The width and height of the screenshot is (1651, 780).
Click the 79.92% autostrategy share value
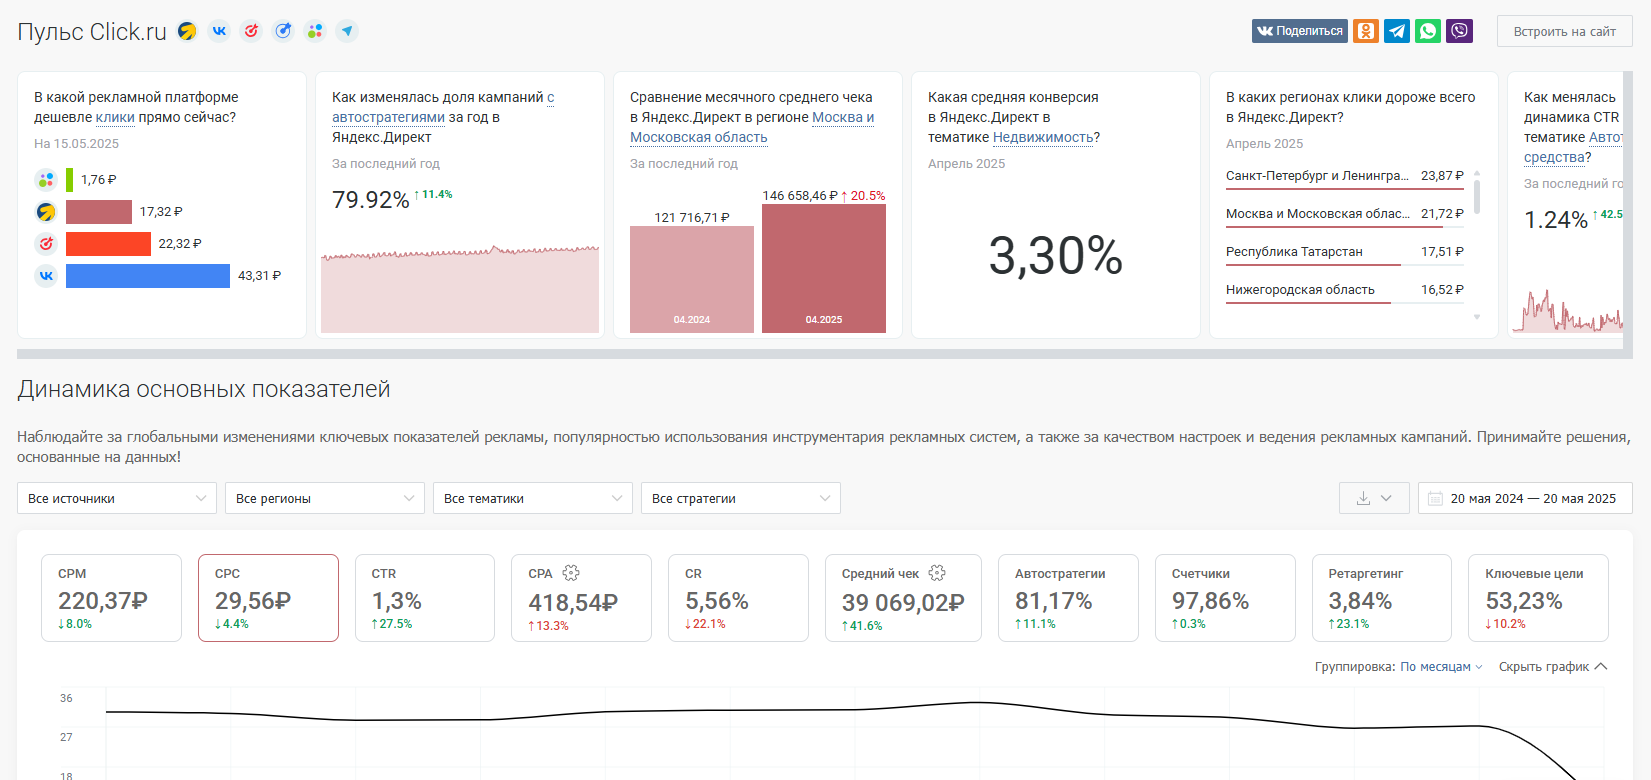[371, 200]
